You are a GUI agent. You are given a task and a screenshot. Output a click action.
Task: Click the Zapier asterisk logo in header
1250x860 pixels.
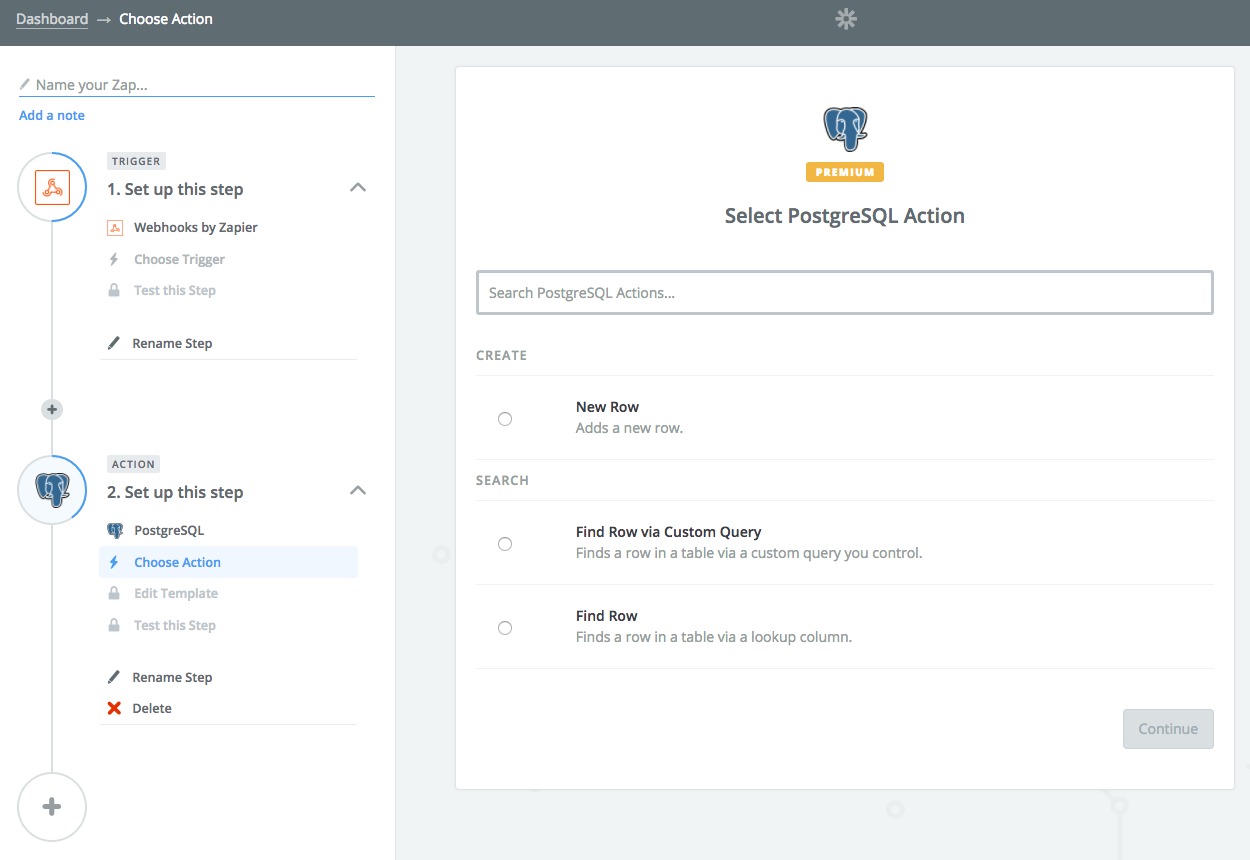[x=846, y=19]
